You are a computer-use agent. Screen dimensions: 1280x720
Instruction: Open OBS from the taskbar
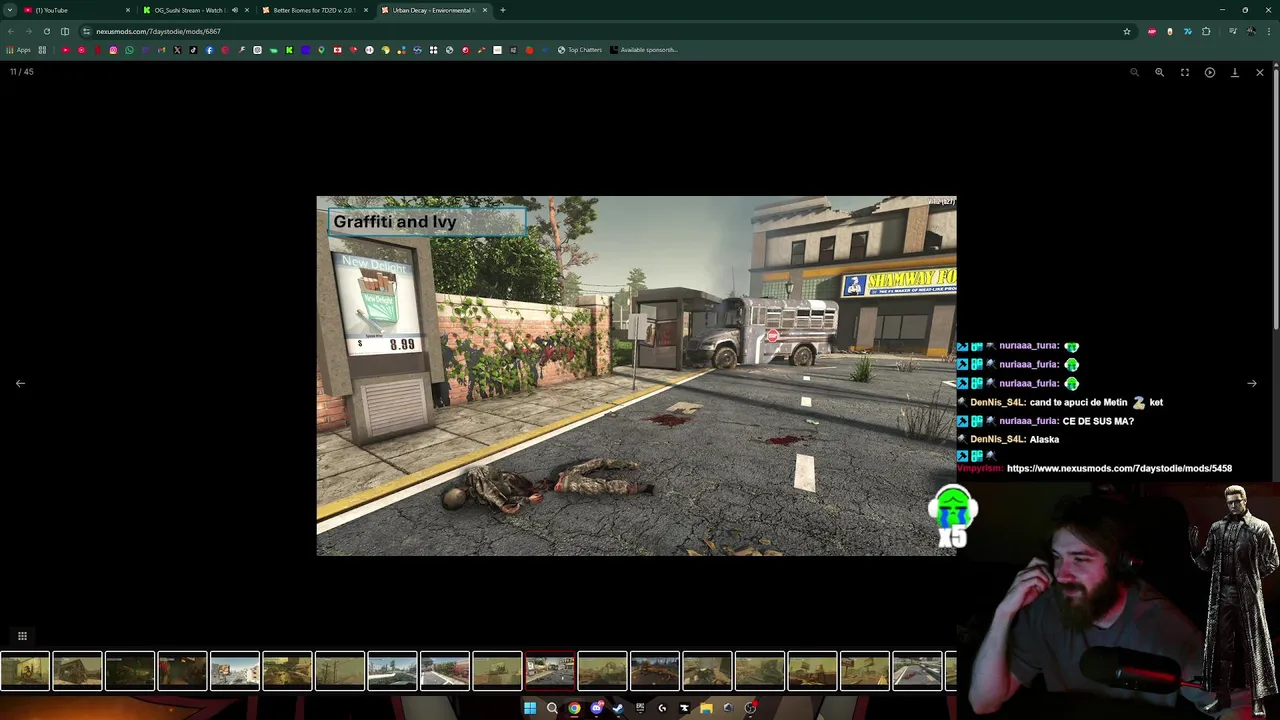pyautogui.click(x=750, y=708)
